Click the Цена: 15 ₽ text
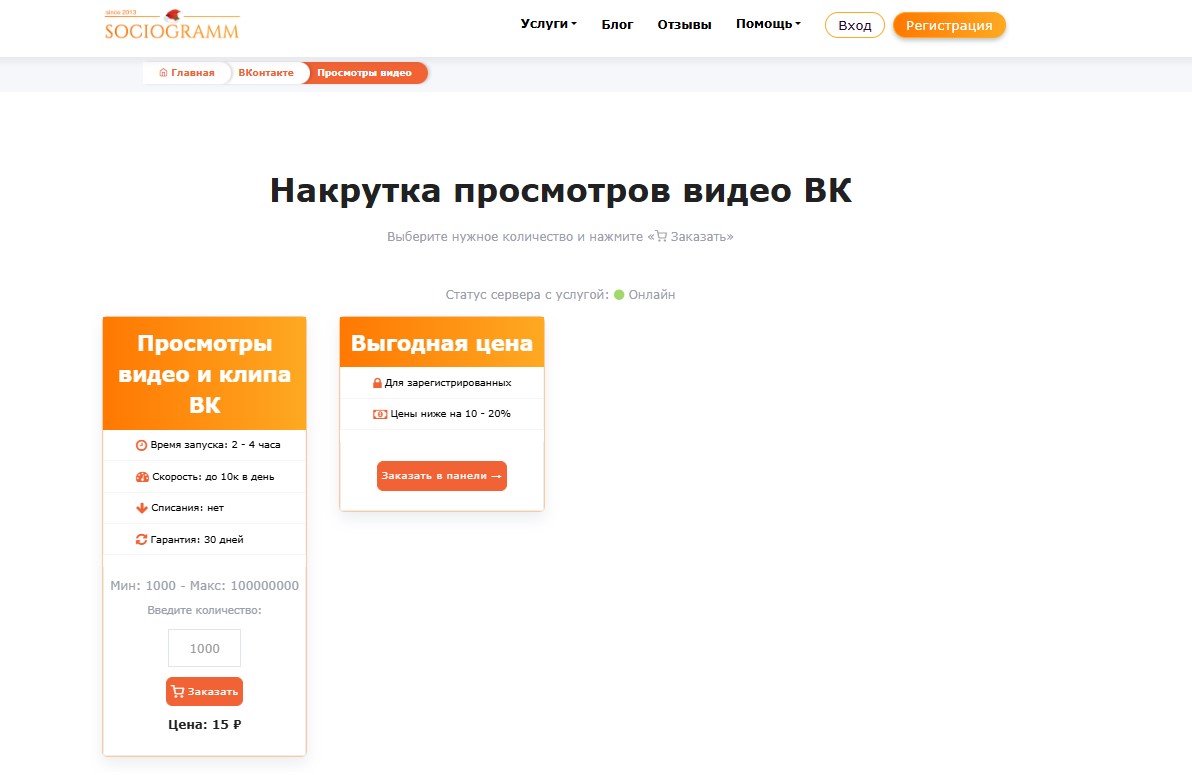 coord(204,724)
